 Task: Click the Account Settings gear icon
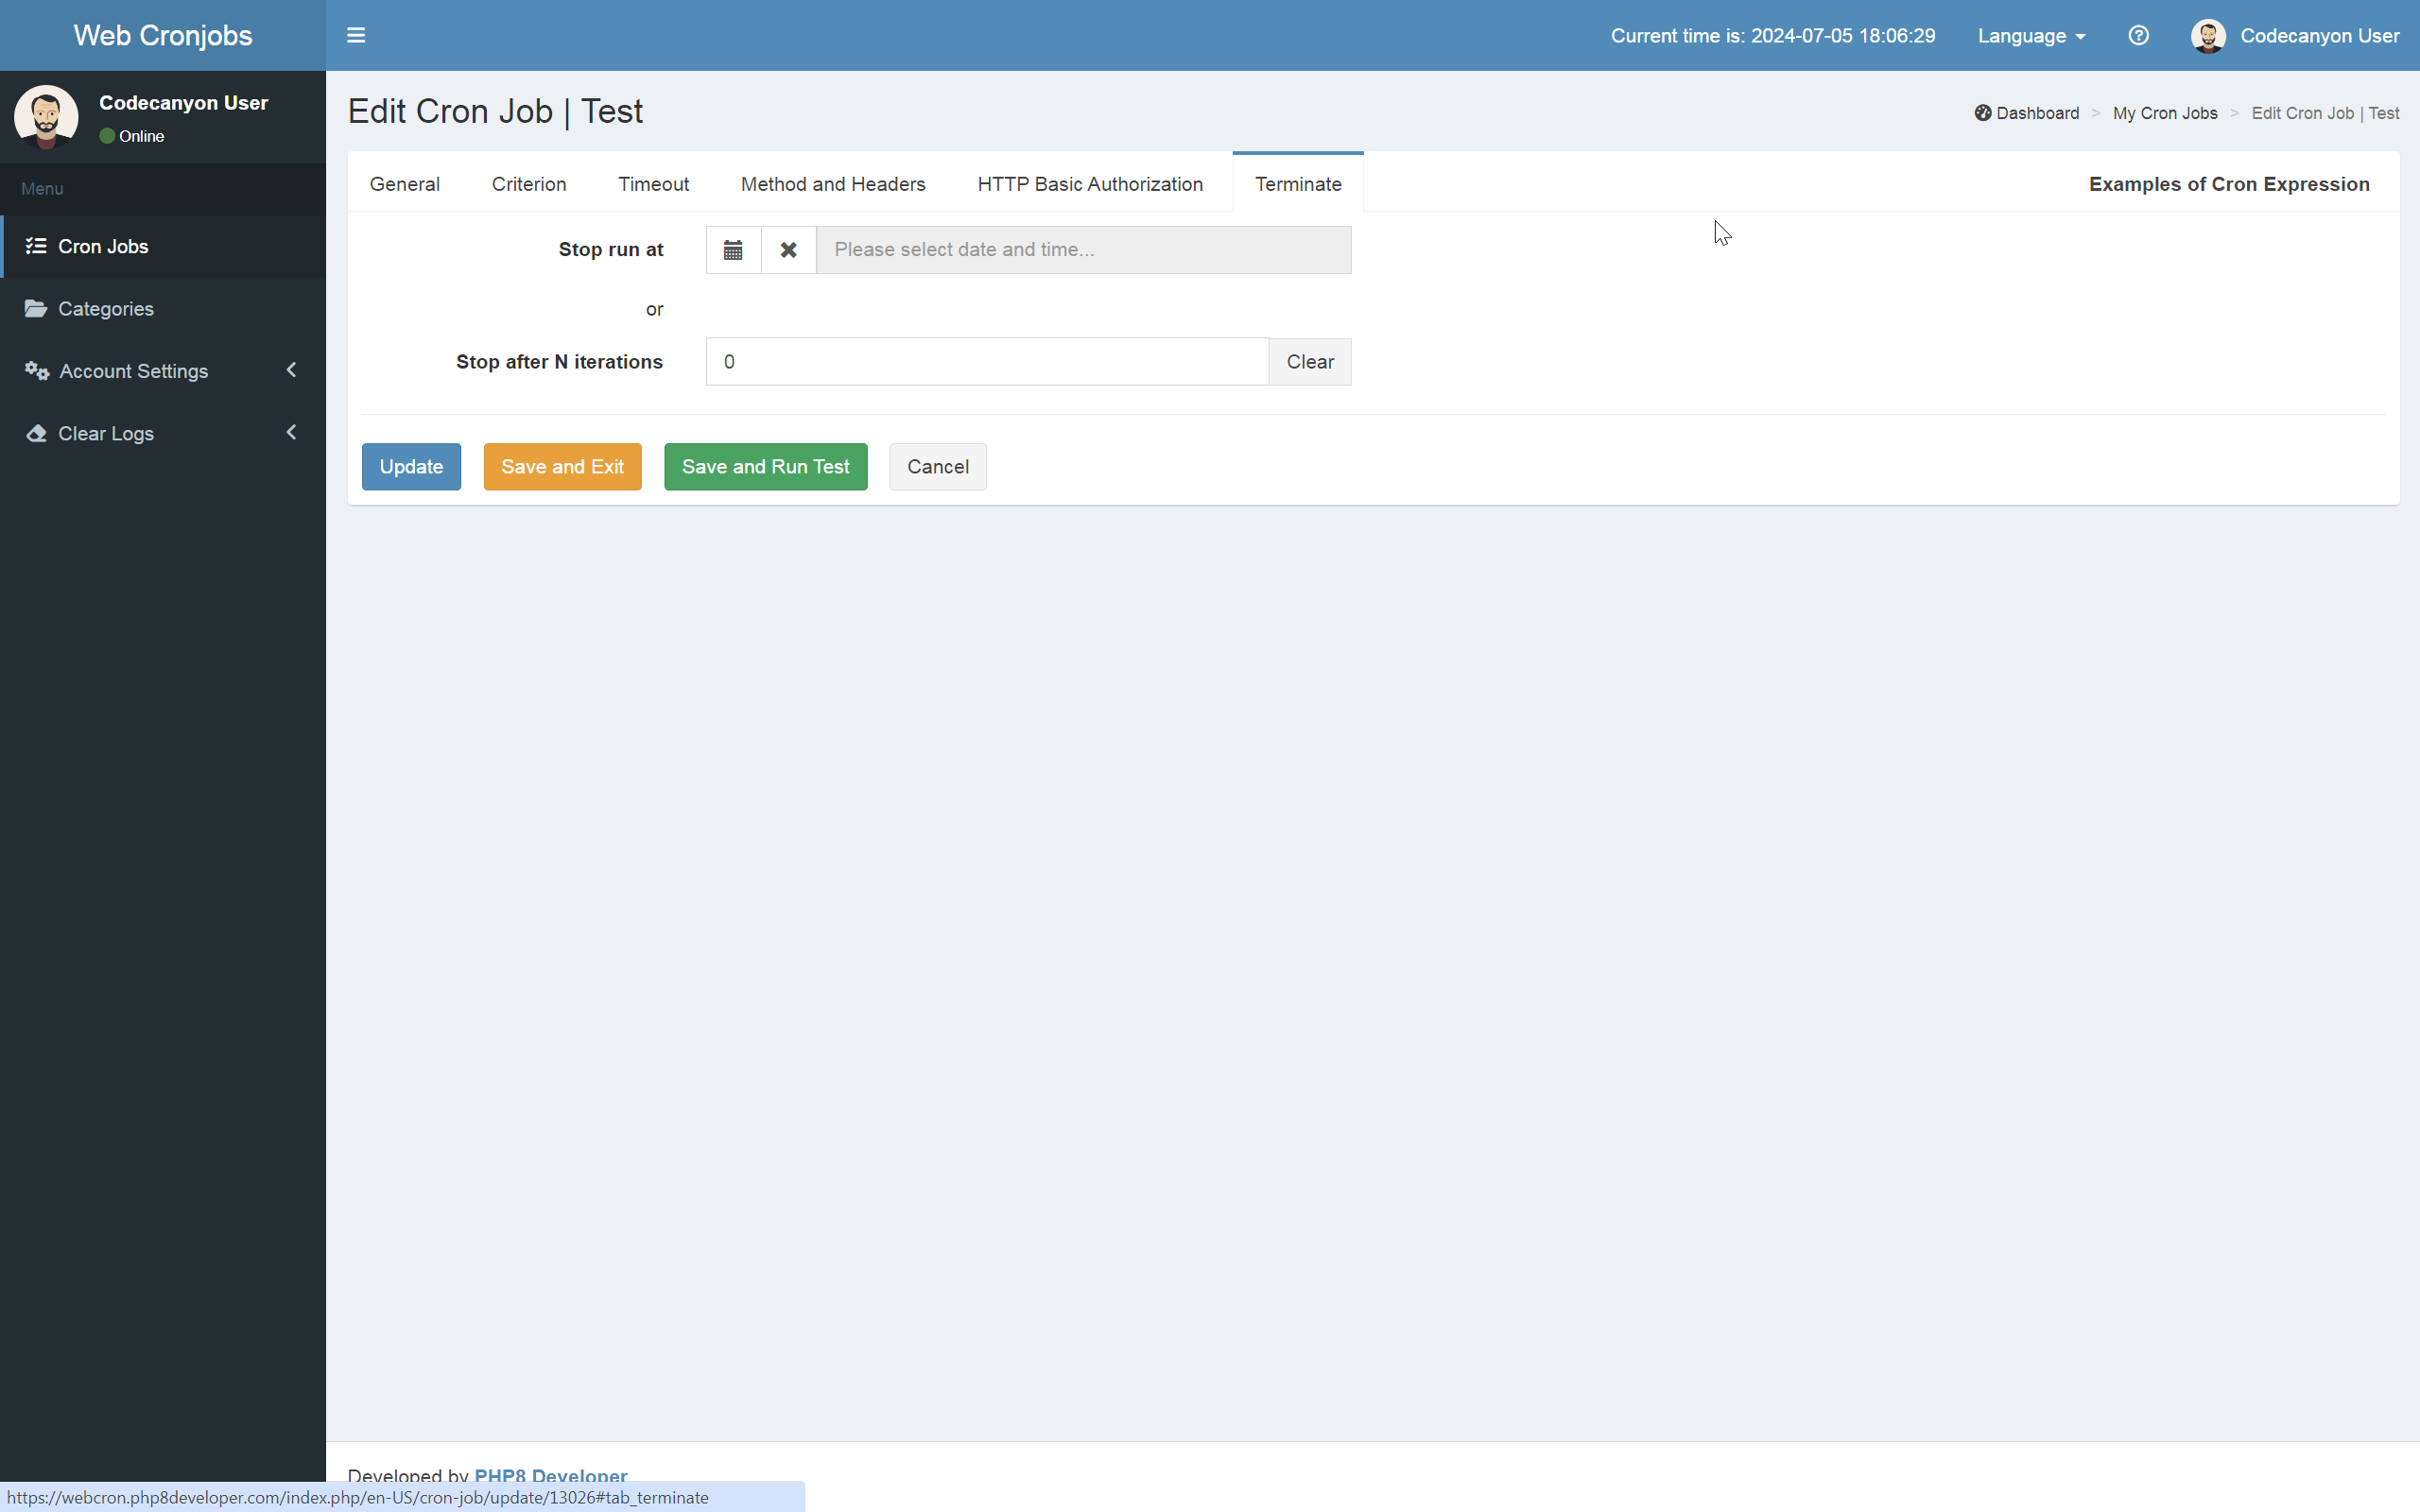37,370
